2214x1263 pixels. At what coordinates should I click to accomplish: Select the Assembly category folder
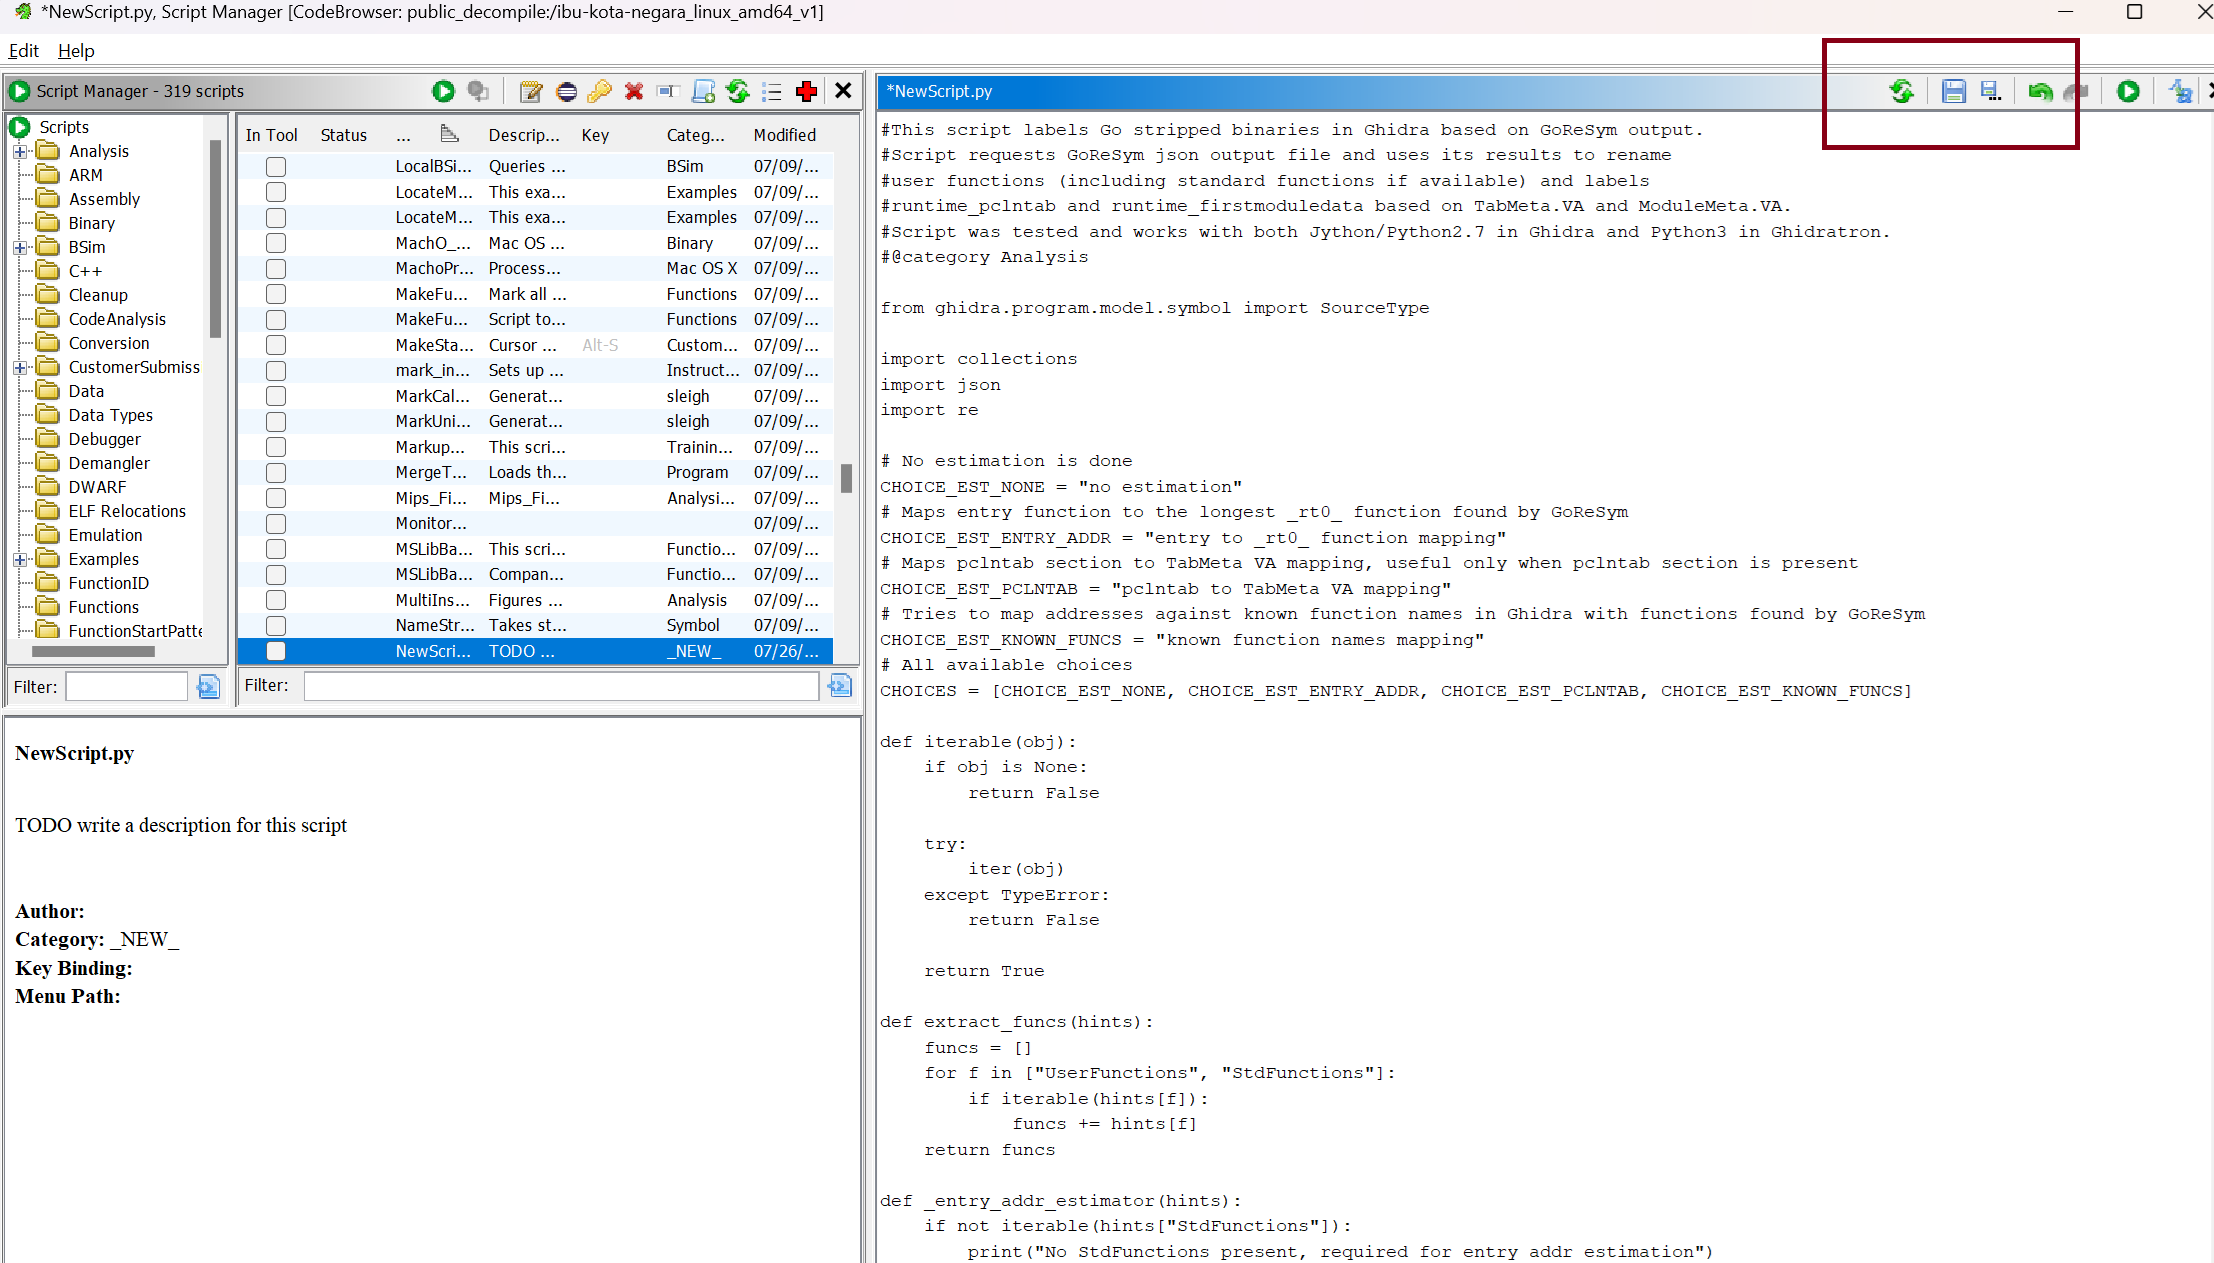coord(104,199)
